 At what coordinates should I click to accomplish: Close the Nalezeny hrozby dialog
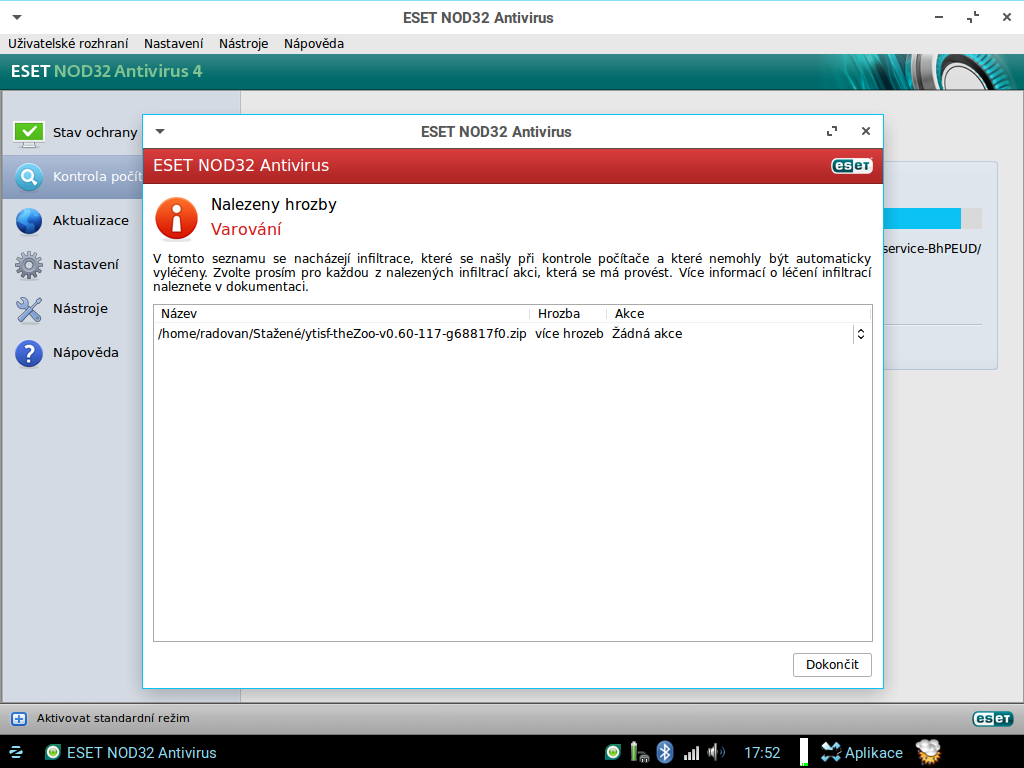pyautogui.click(x=866, y=131)
